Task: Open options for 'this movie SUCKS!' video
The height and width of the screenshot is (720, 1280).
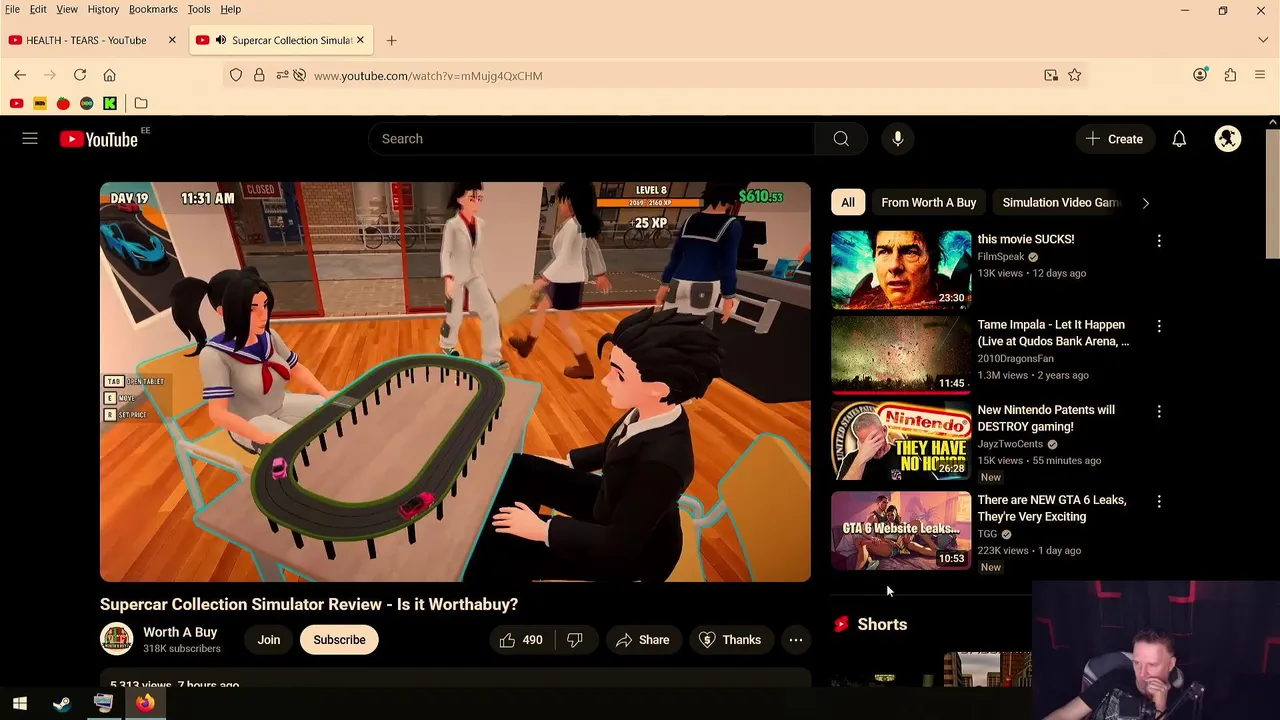Action: pyautogui.click(x=1159, y=241)
